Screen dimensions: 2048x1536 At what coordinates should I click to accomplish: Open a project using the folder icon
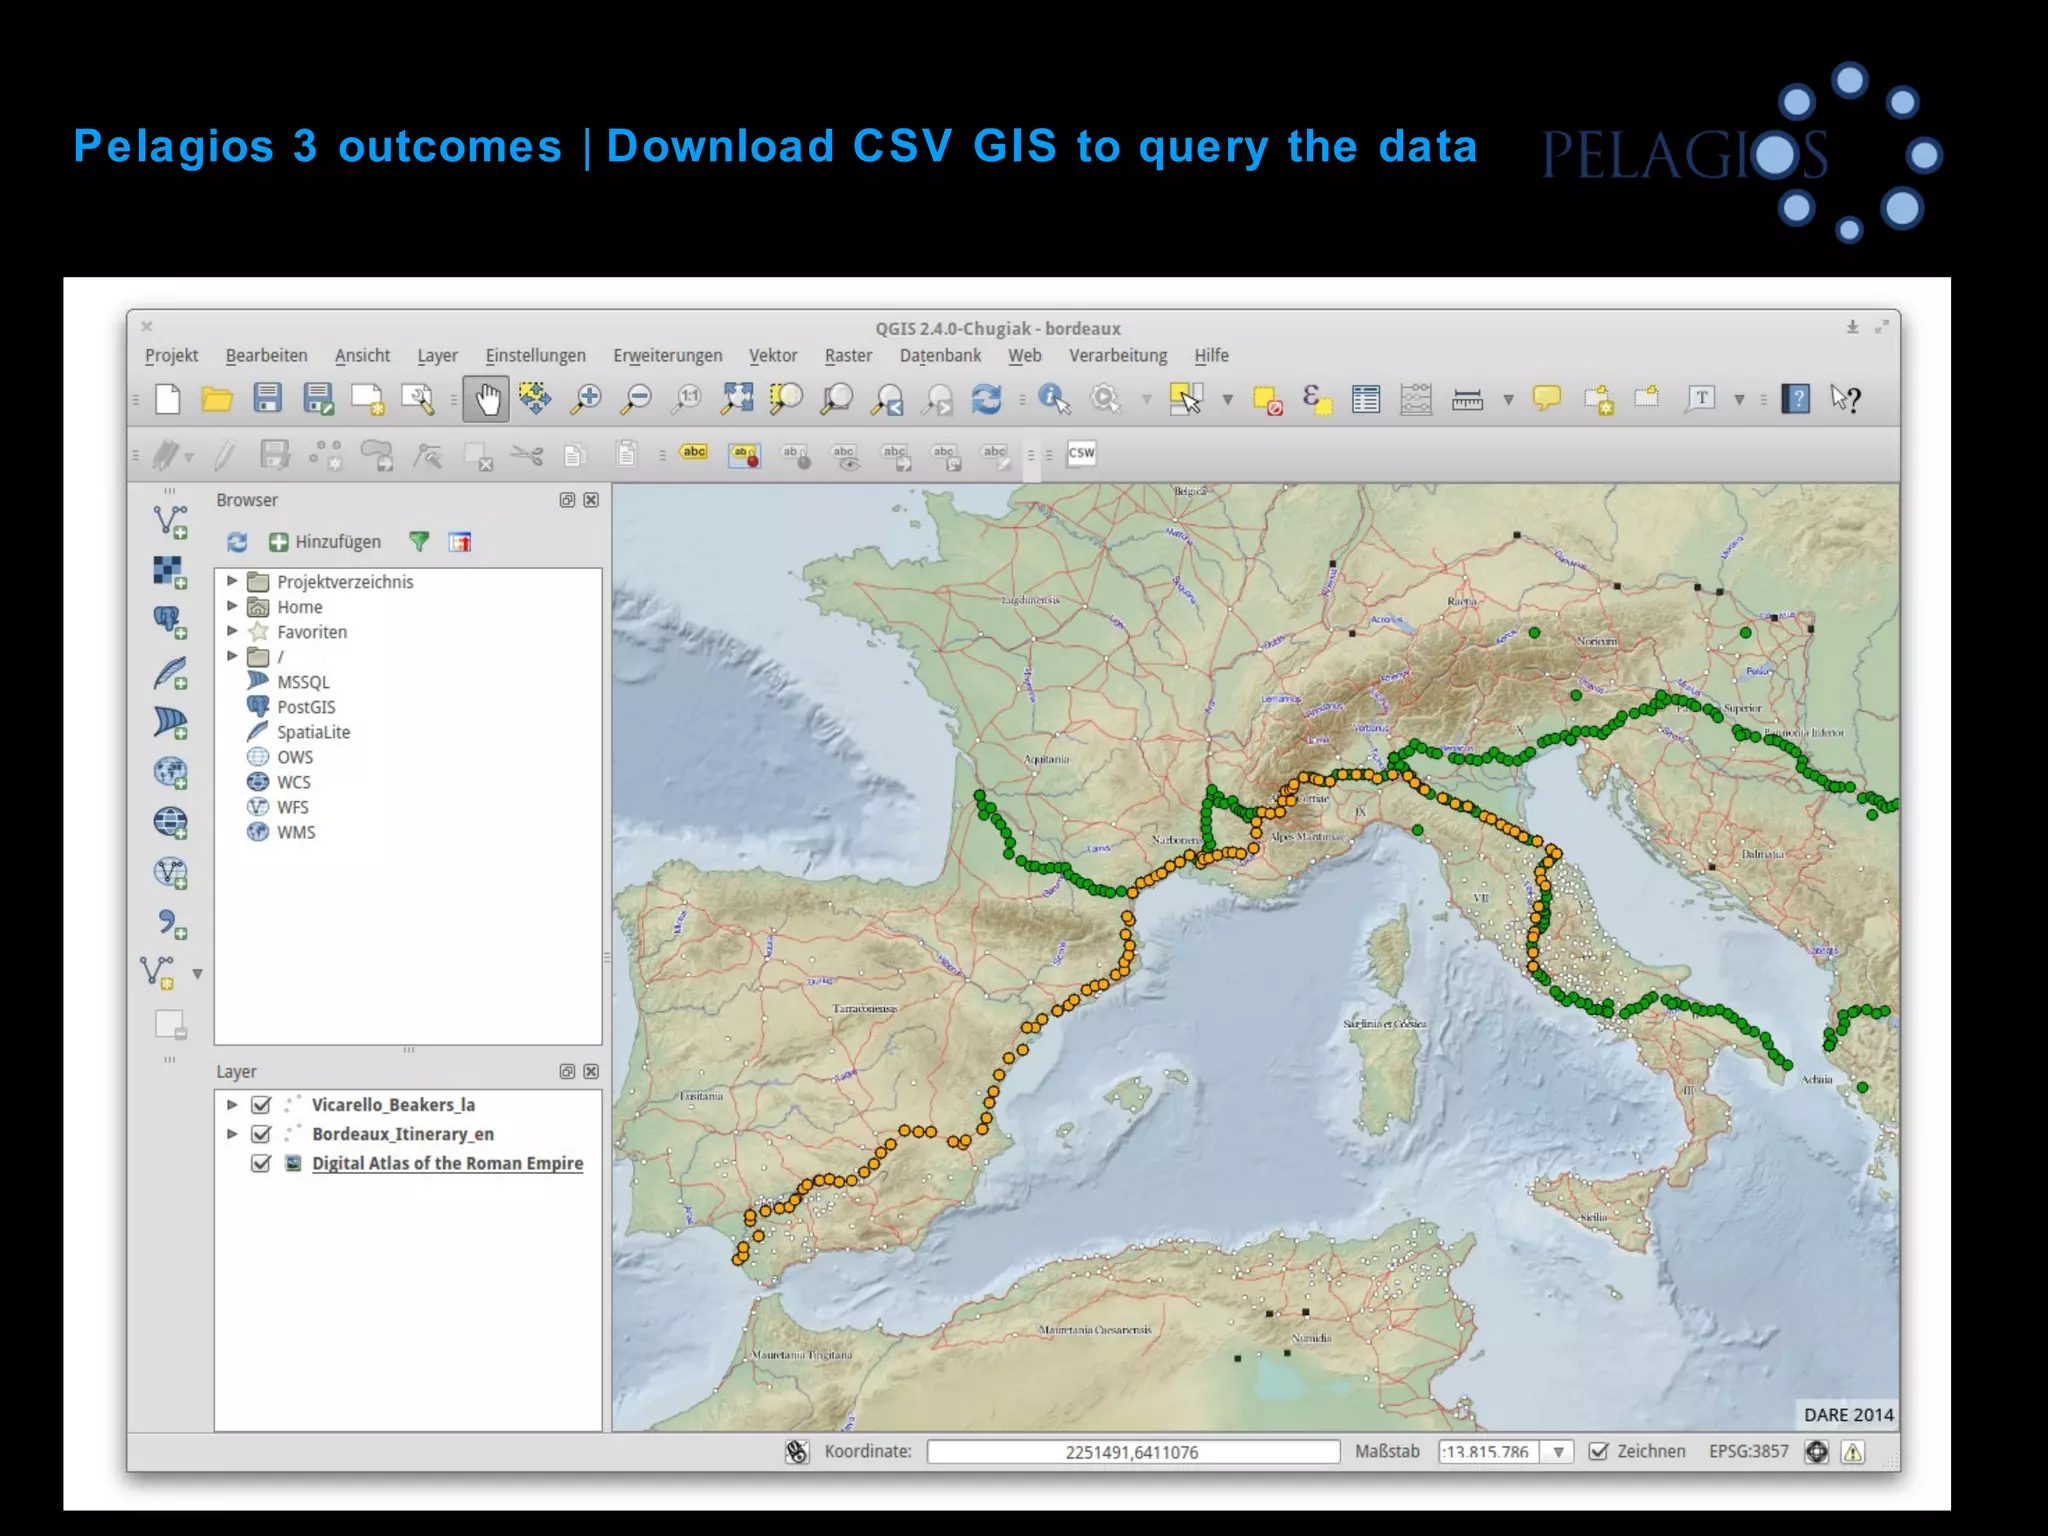pos(217,399)
